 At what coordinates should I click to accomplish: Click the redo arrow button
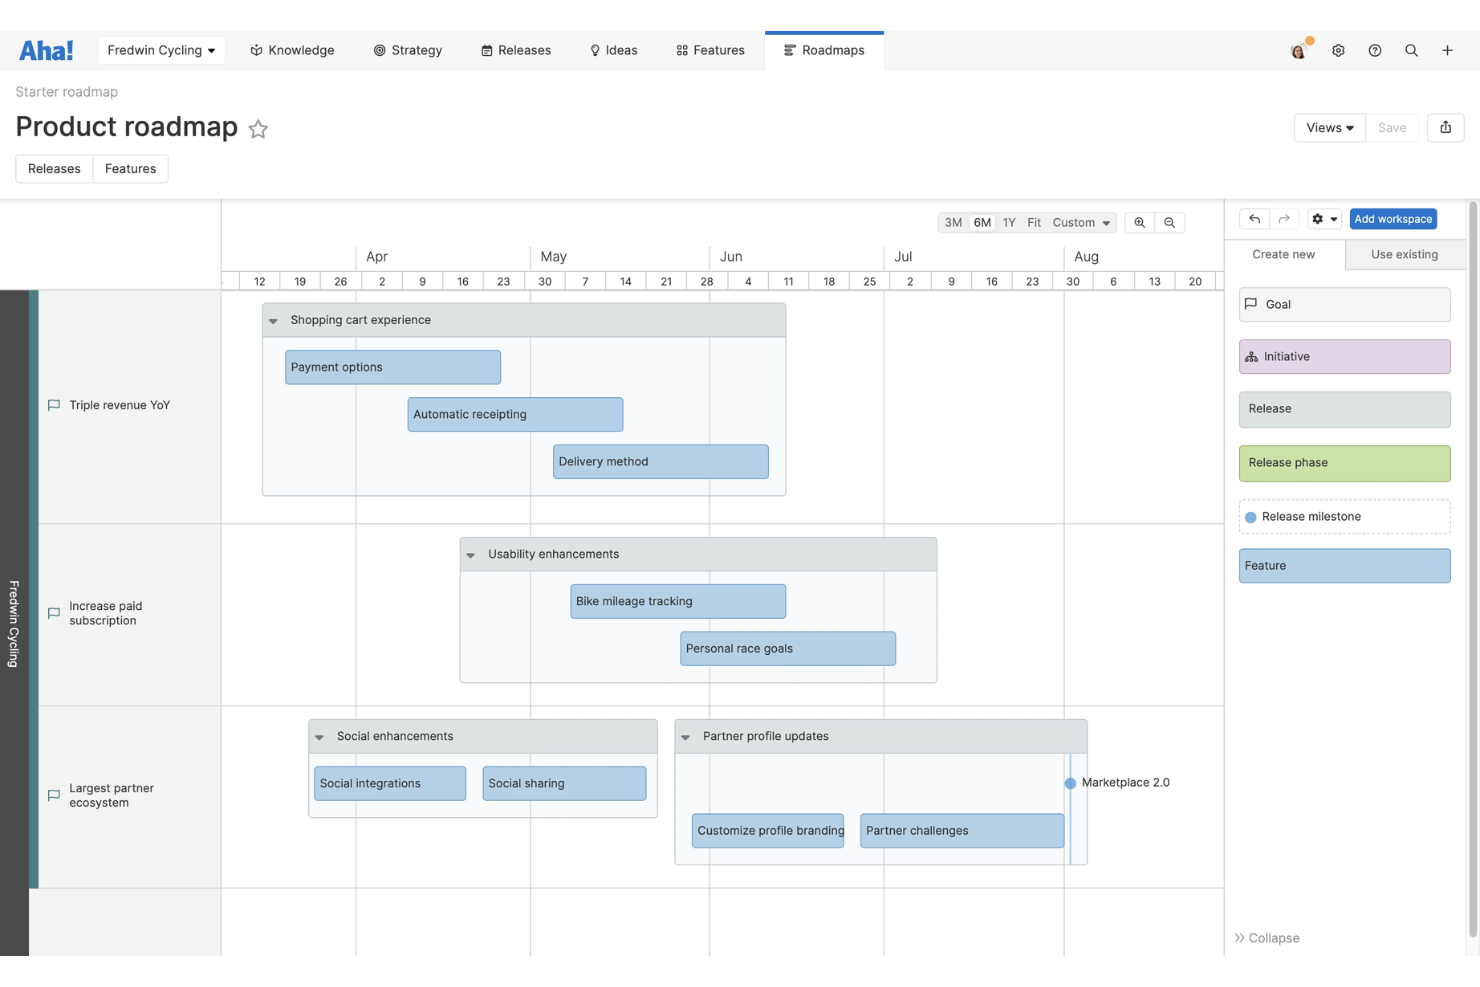pos(1284,219)
